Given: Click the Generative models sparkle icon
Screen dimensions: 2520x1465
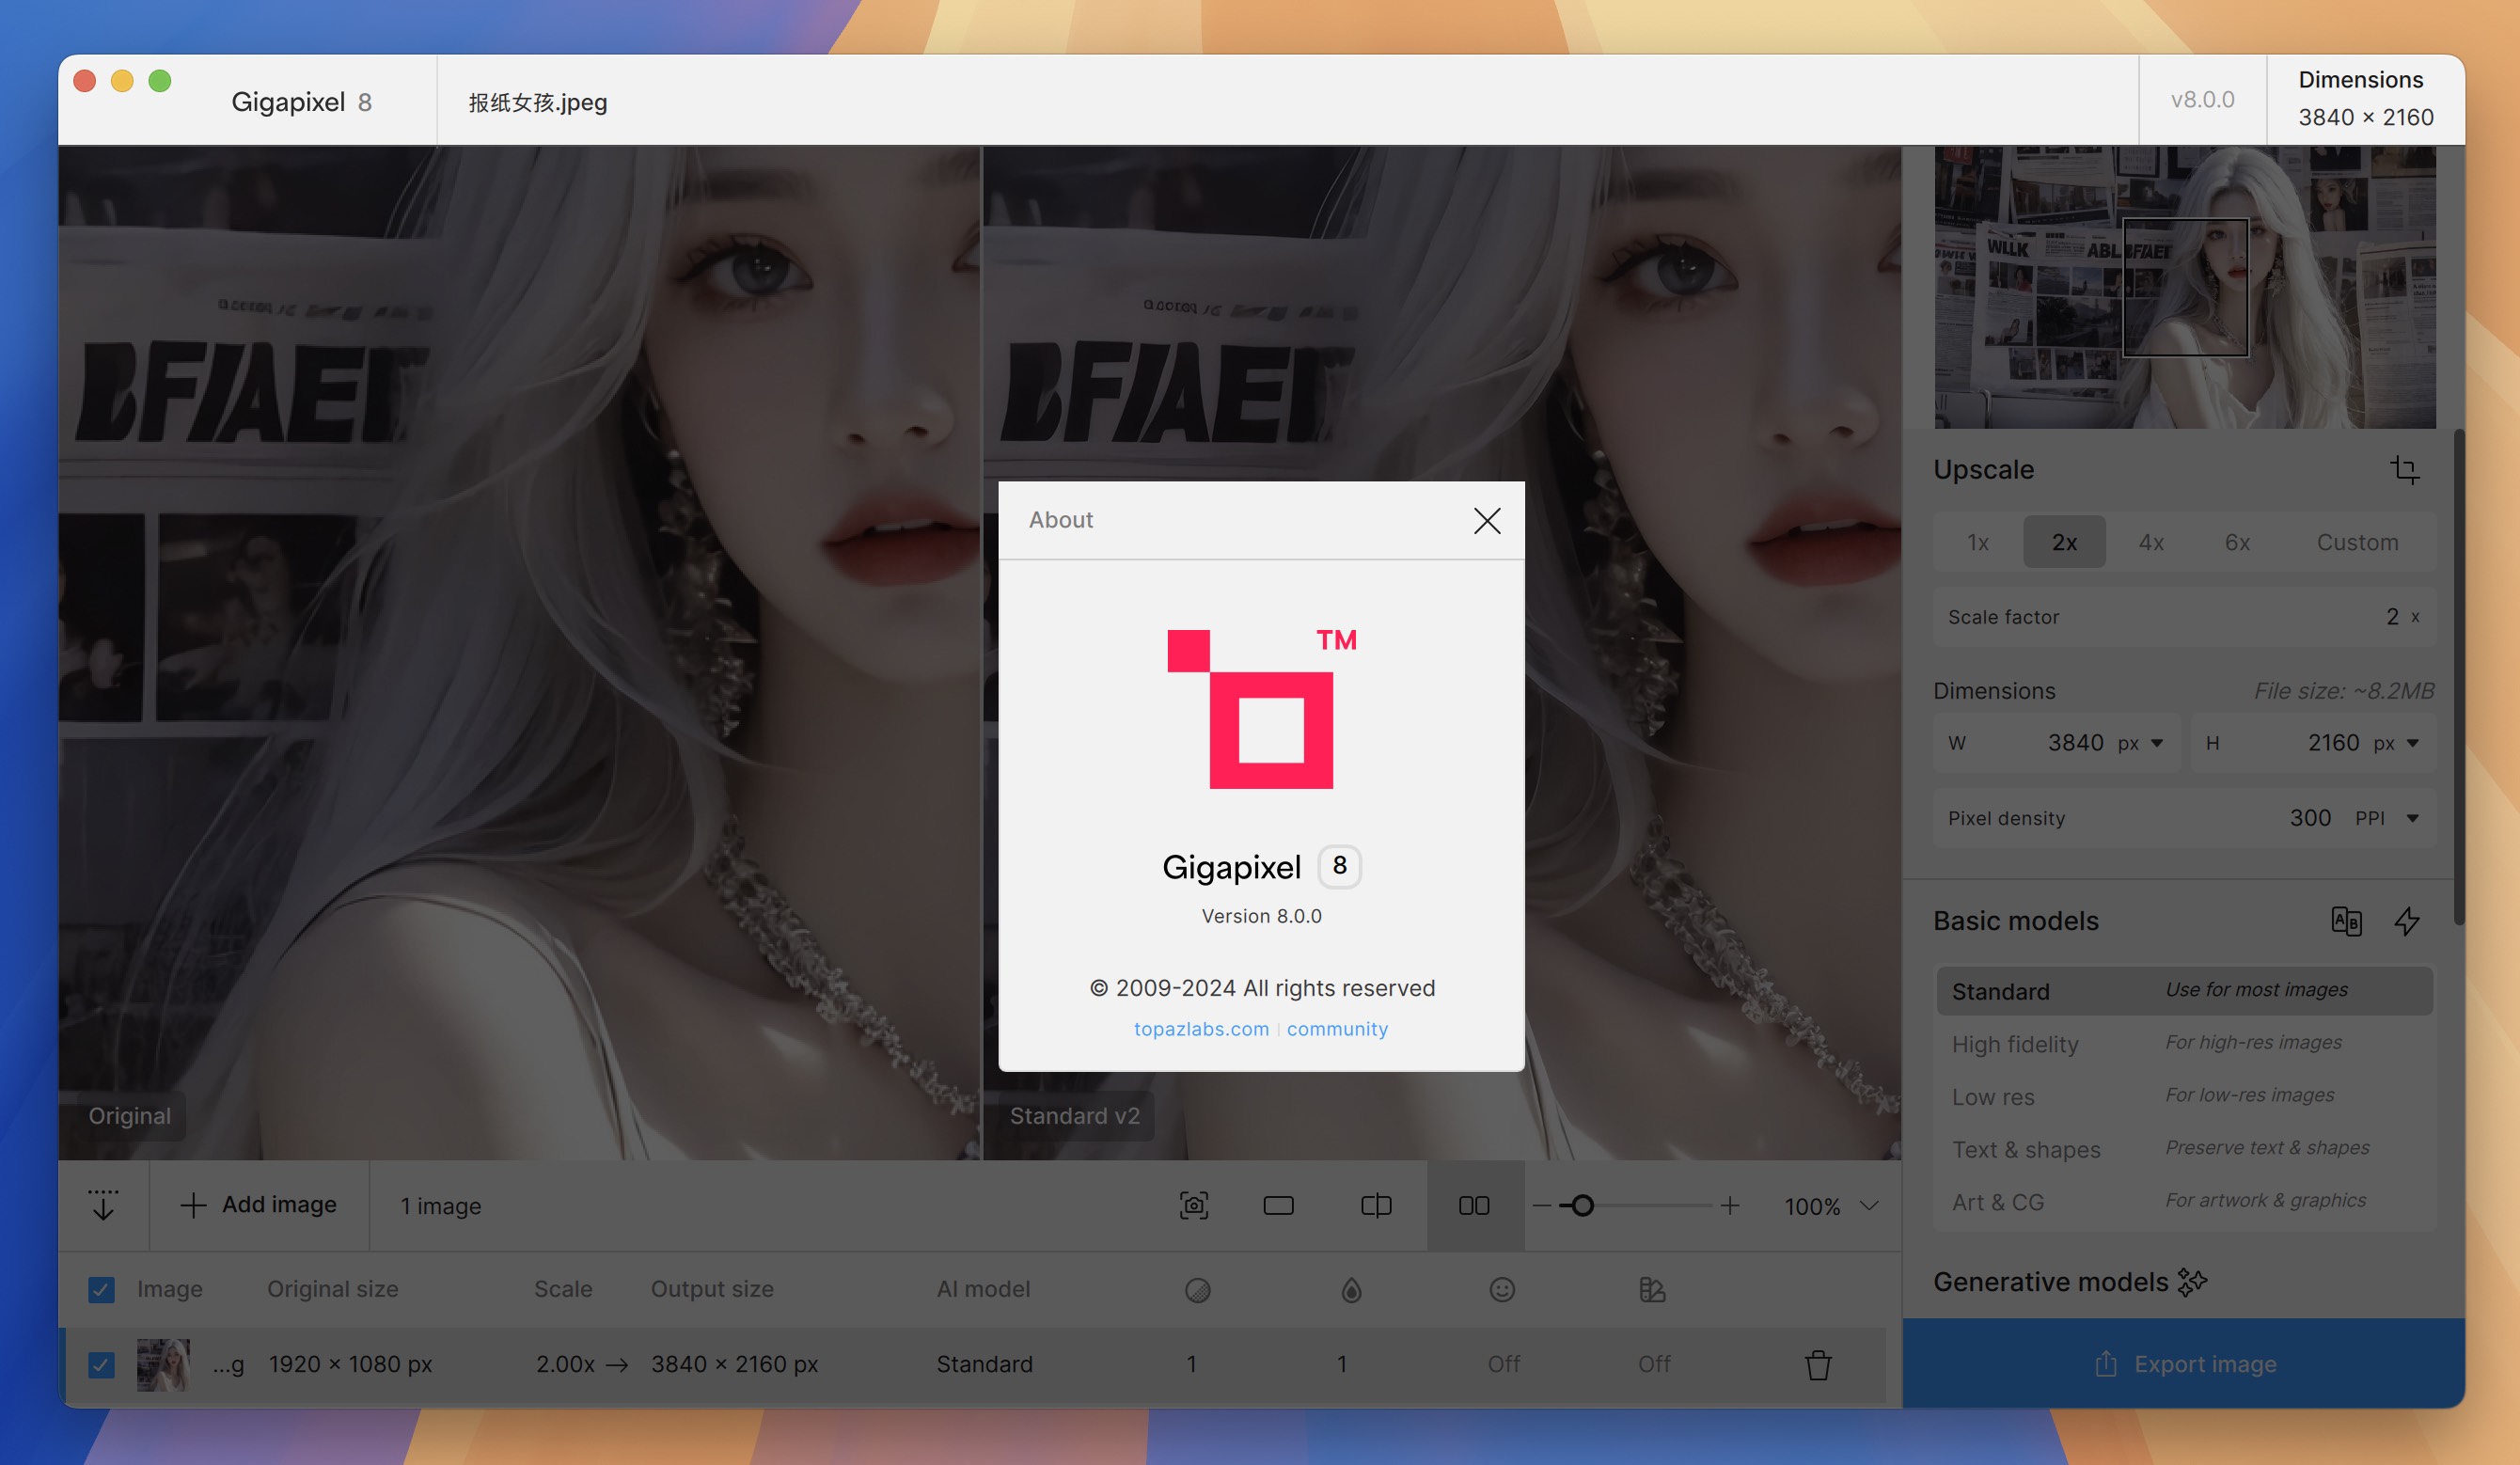Looking at the screenshot, I should [x=2192, y=1282].
